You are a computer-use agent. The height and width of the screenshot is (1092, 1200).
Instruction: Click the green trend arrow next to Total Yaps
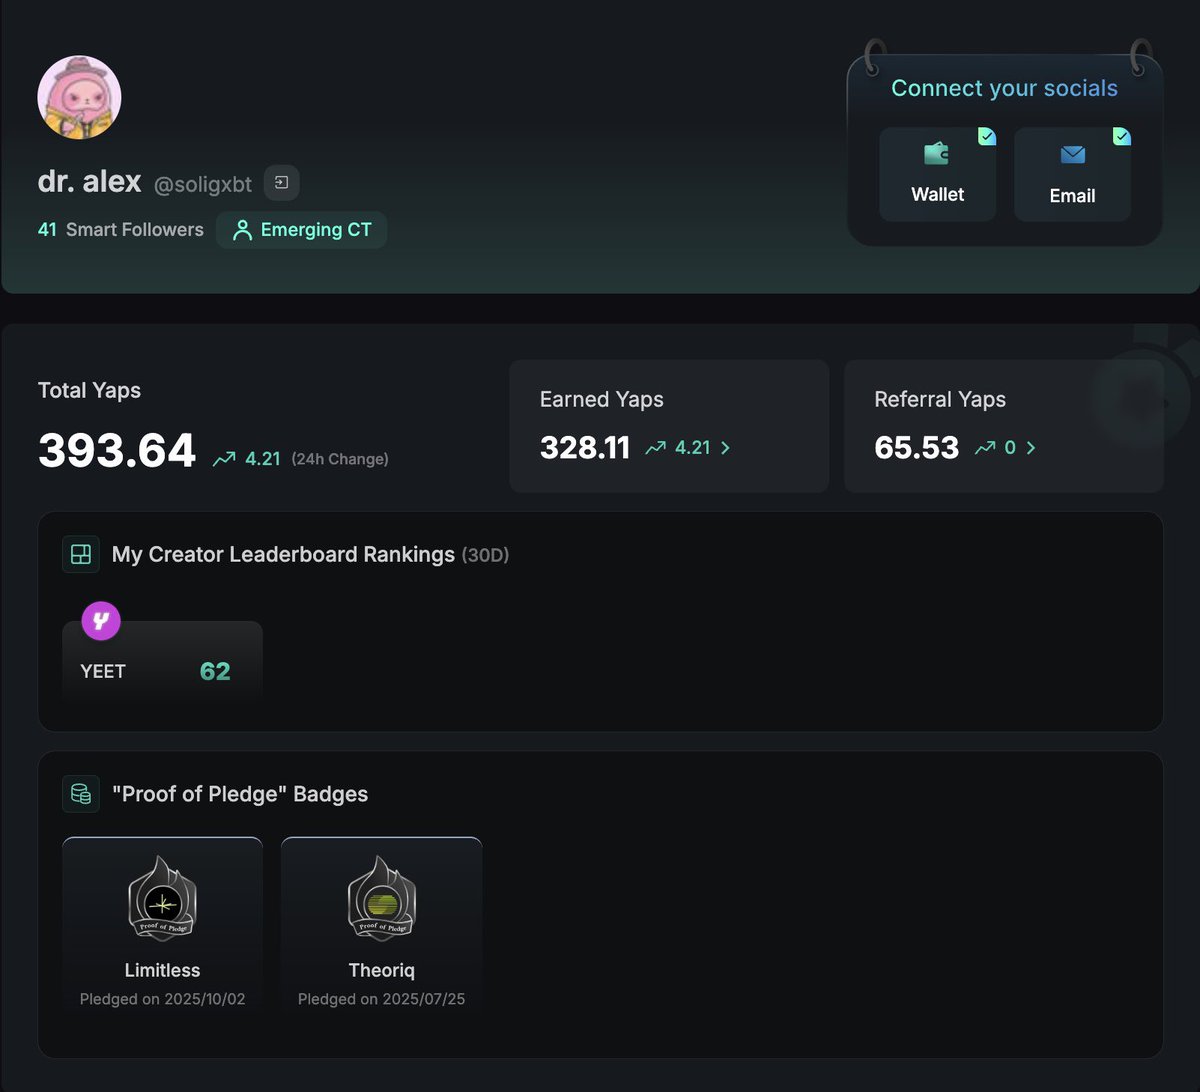click(x=223, y=457)
